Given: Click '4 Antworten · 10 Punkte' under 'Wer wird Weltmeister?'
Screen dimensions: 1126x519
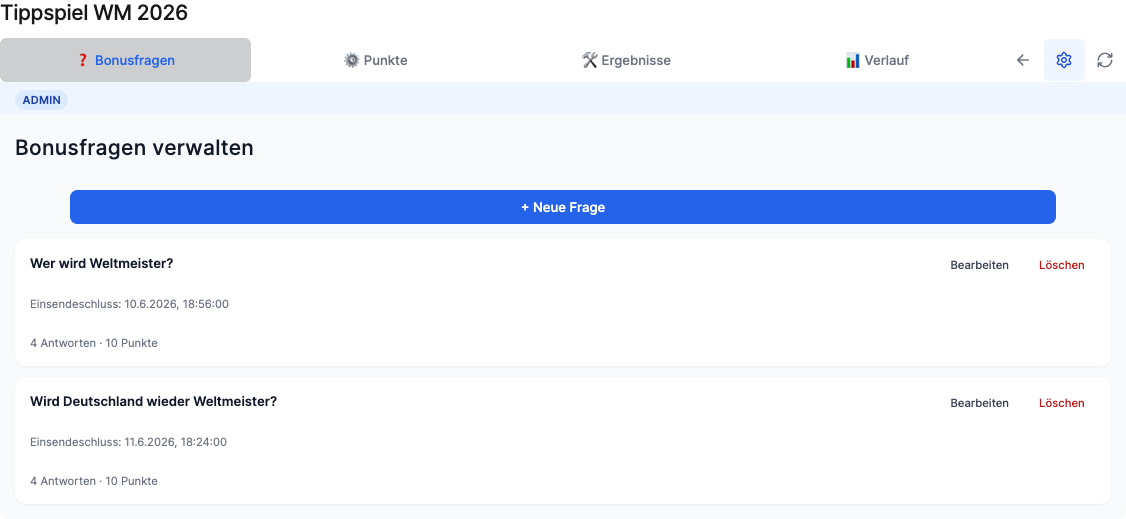Looking at the screenshot, I should coord(94,343).
